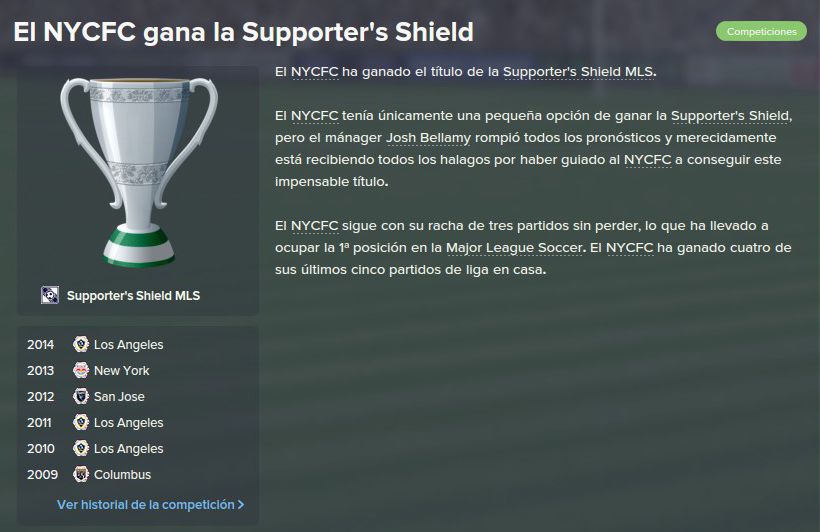Click NYCFC link in the first sentence
Screen dimensions: 820x532
pyautogui.click(x=315, y=72)
